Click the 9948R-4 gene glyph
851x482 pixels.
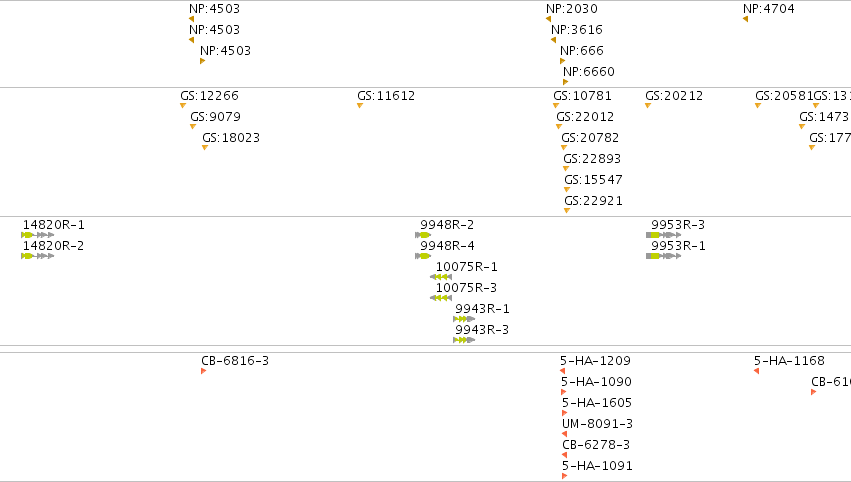click(x=423, y=256)
